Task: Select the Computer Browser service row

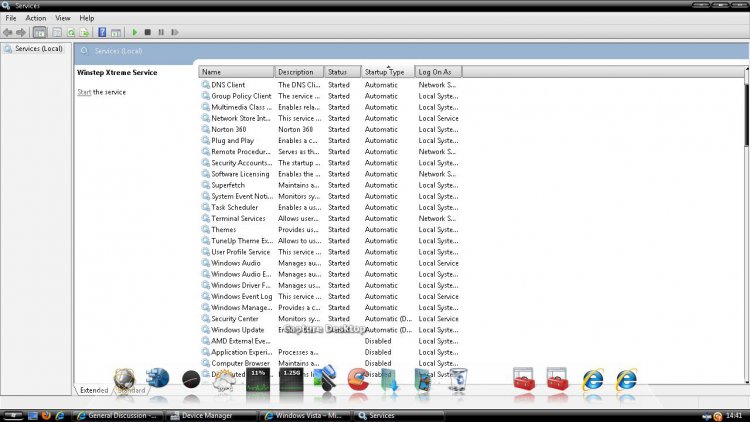Action: pyautogui.click(x=330, y=363)
